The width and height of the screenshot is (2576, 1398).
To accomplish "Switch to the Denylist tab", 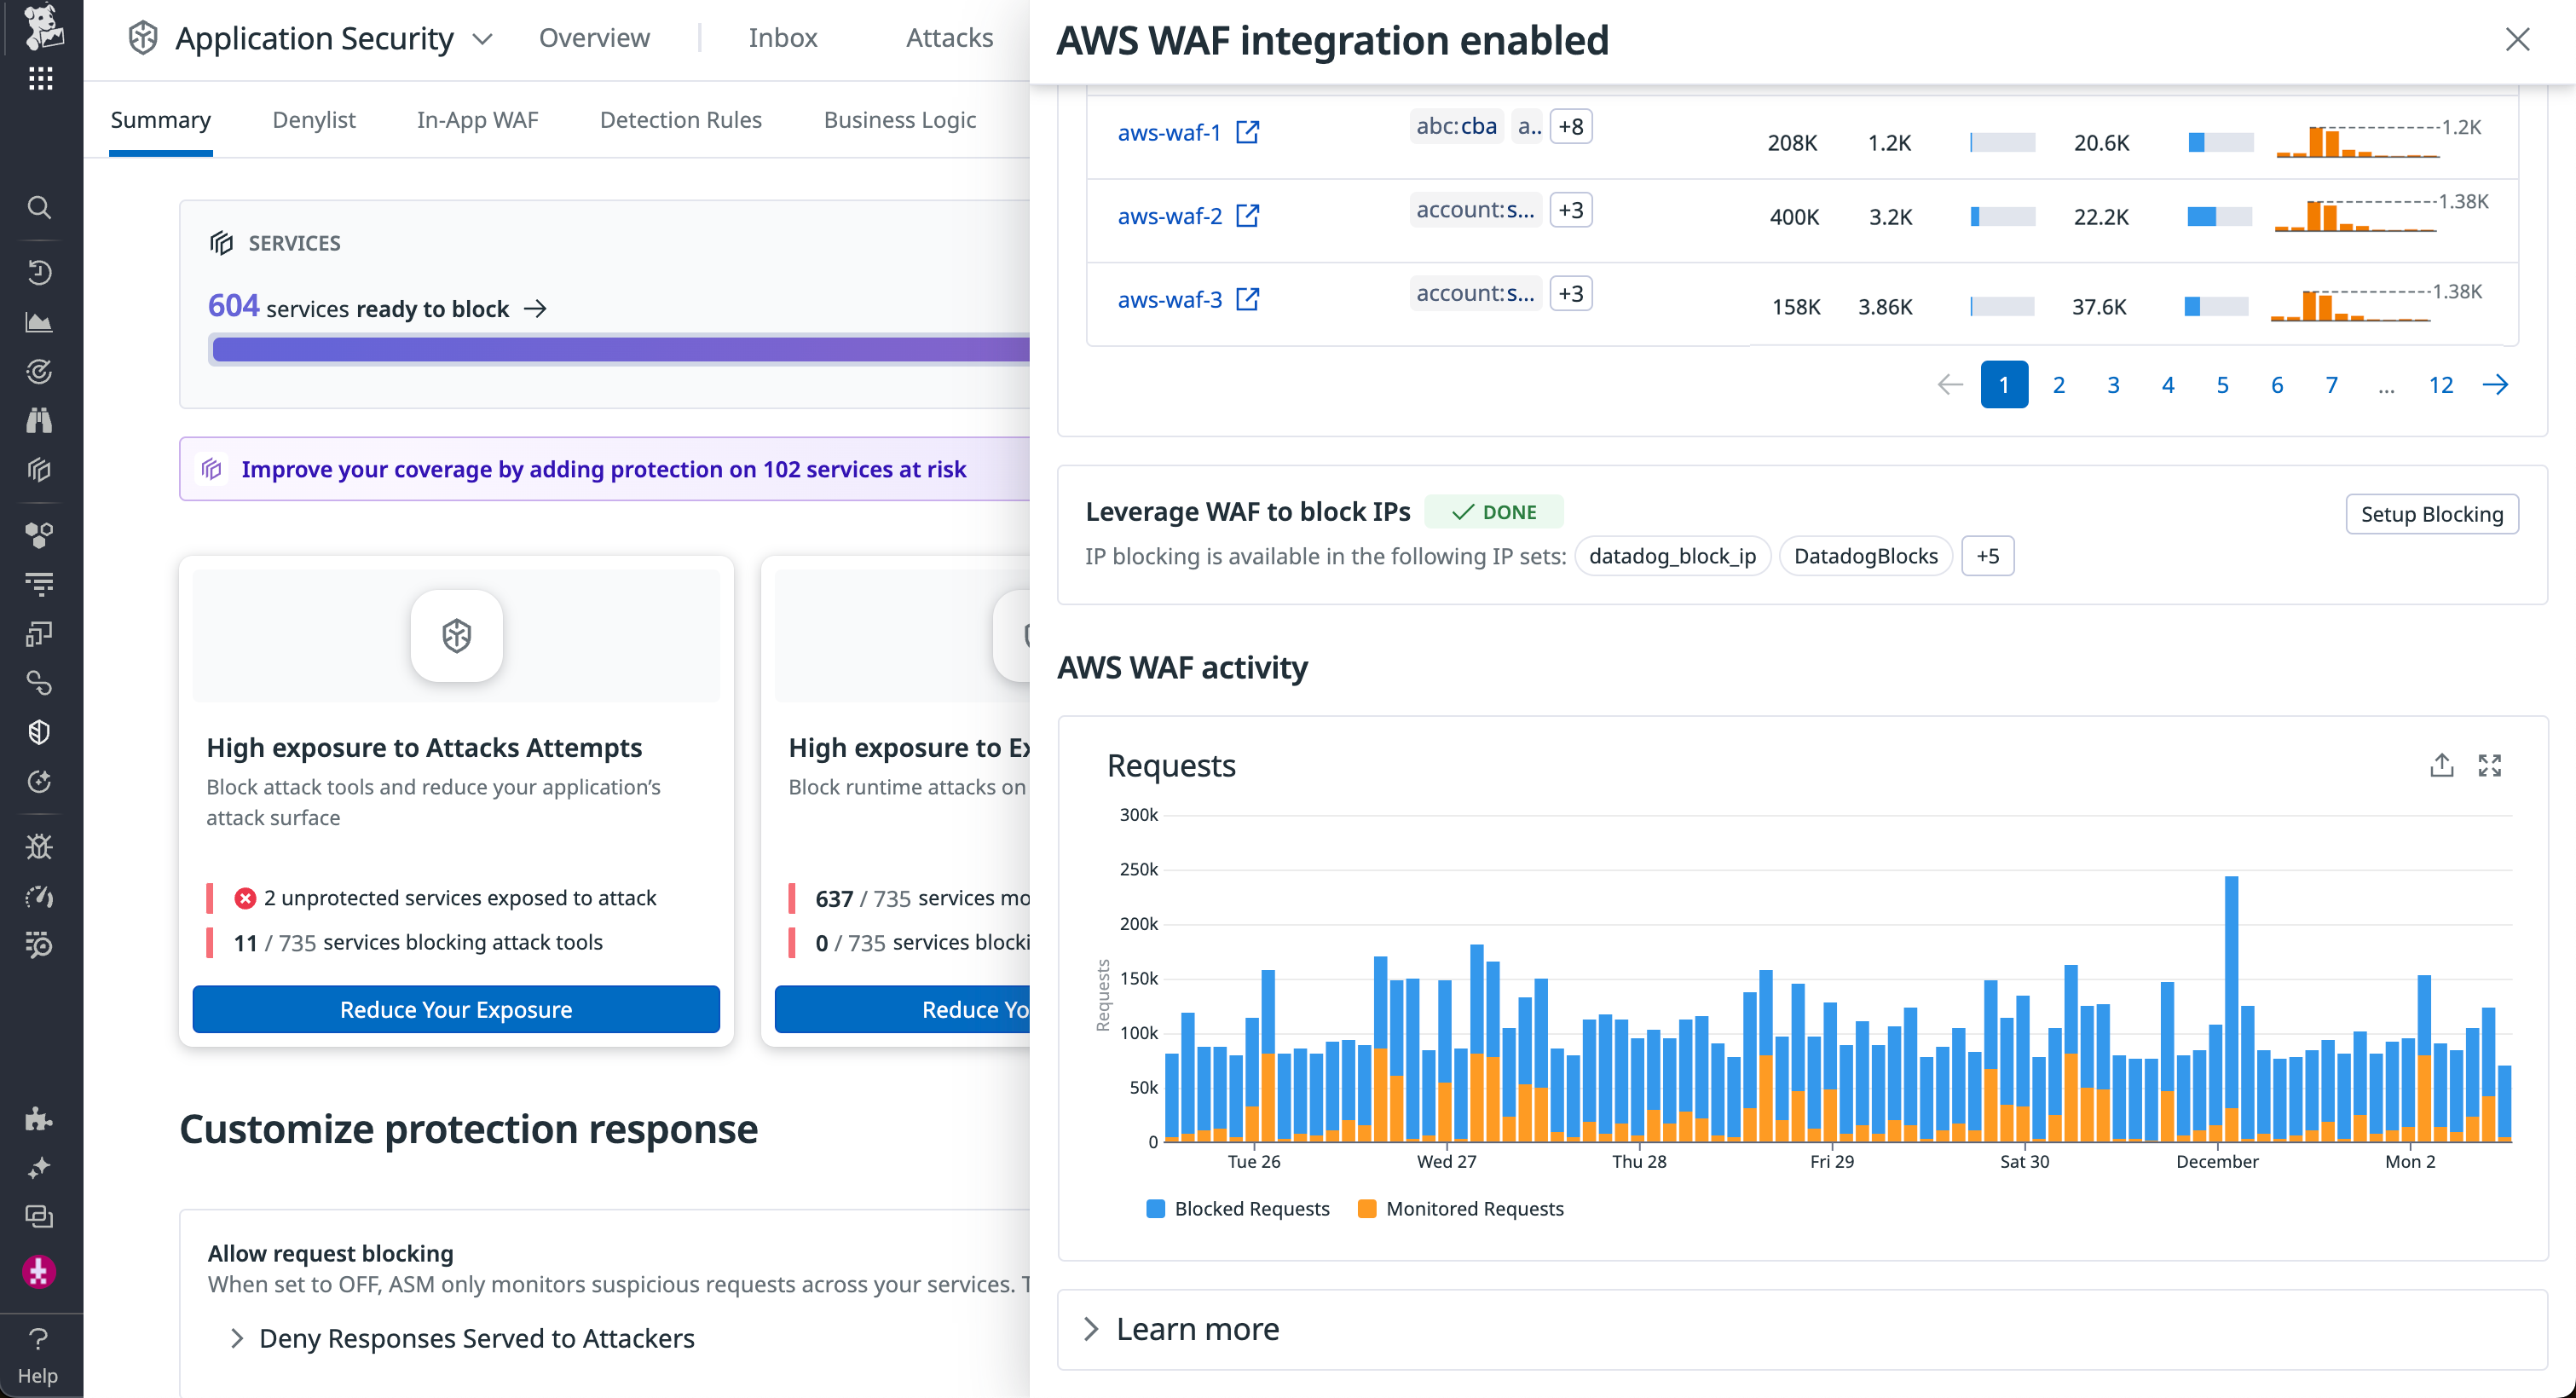I will click(x=313, y=120).
